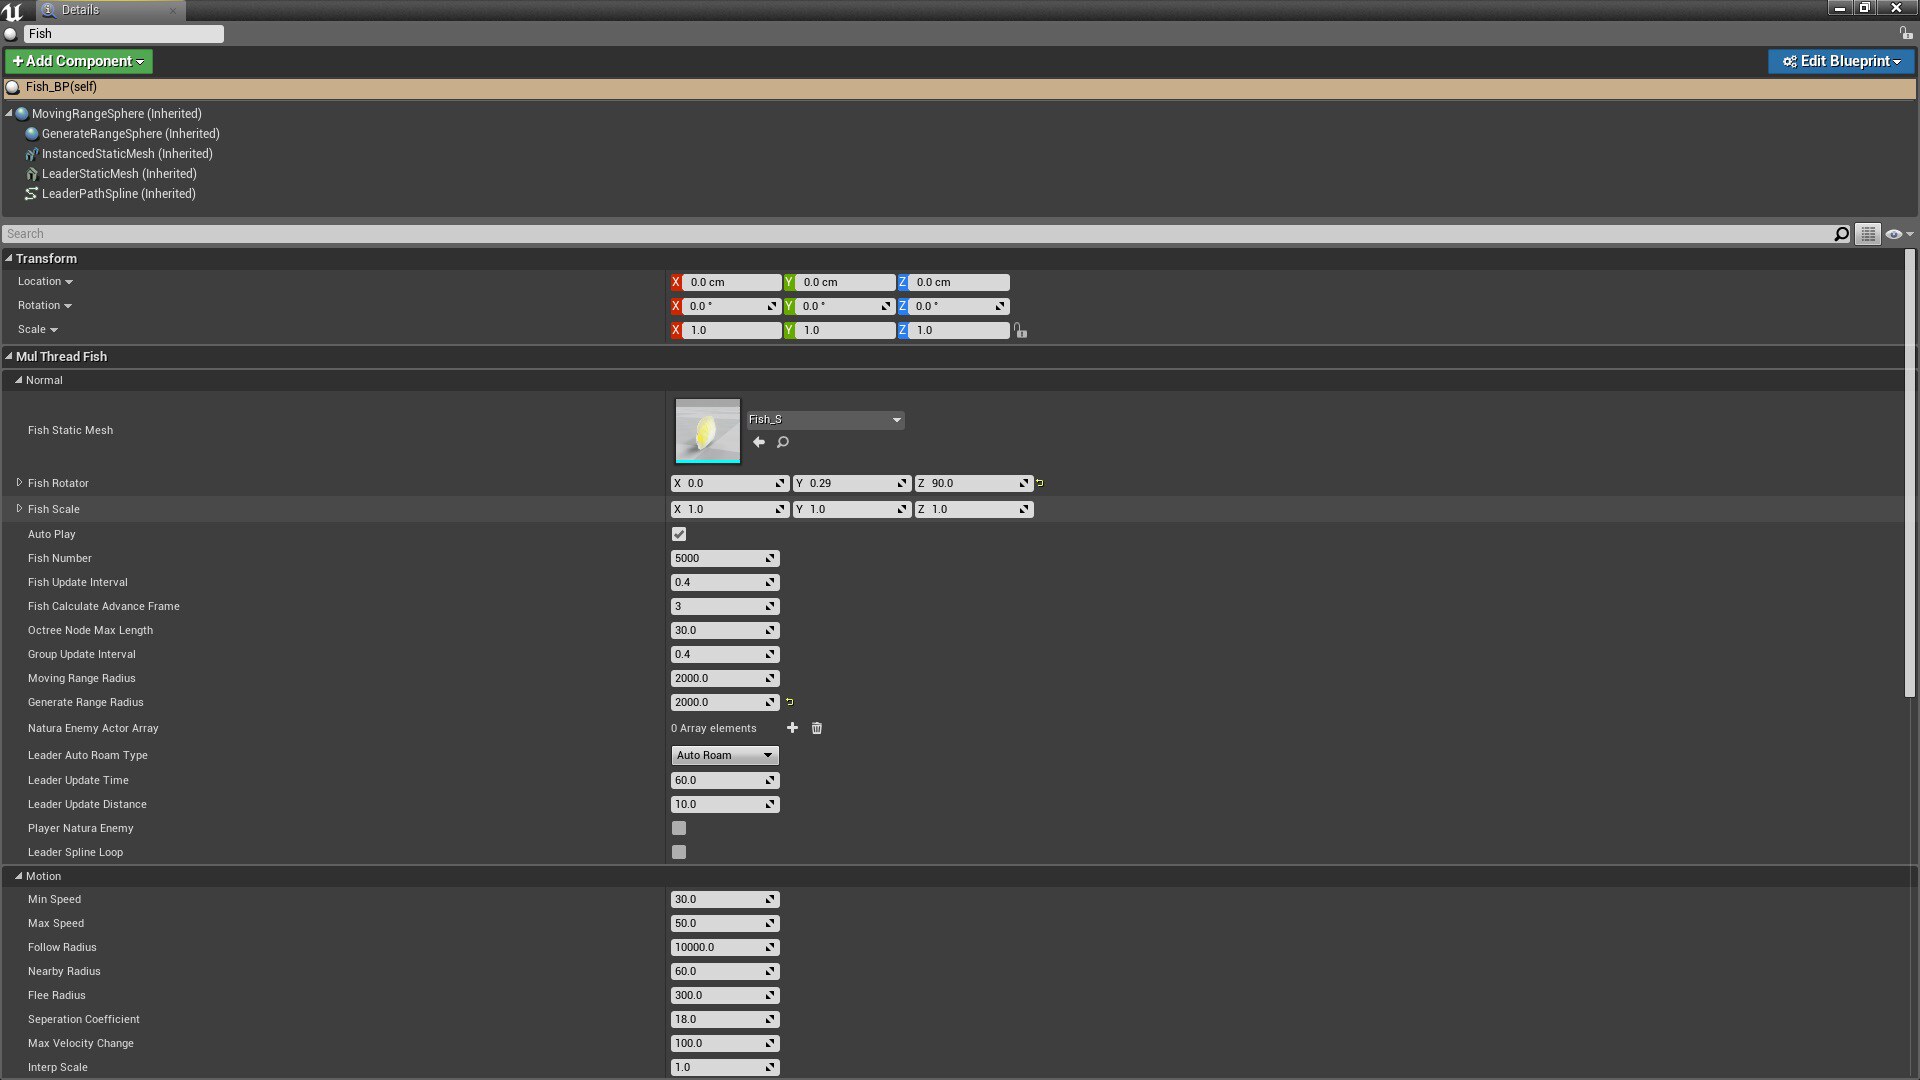Disable the Auto Play checkbox
Image resolution: width=1920 pixels, height=1080 pixels.
pos(679,534)
